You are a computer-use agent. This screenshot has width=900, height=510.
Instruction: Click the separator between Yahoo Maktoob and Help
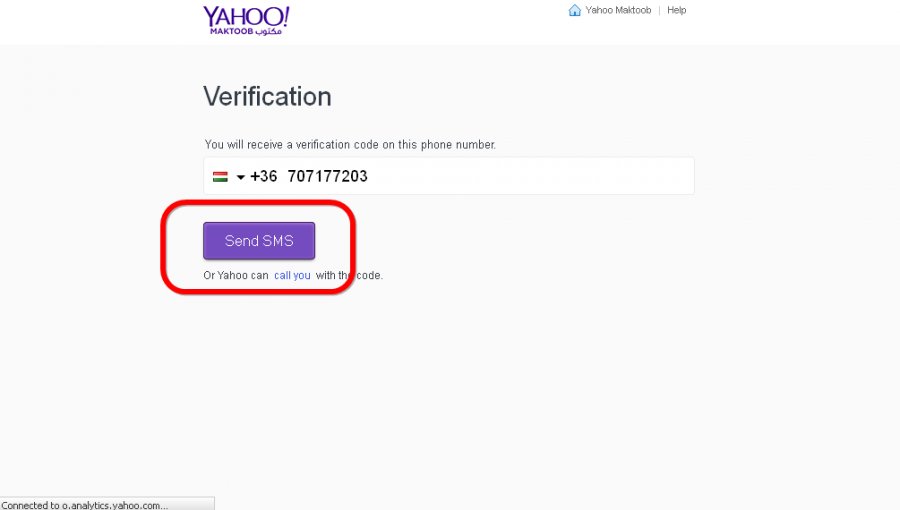pos(660,10)
